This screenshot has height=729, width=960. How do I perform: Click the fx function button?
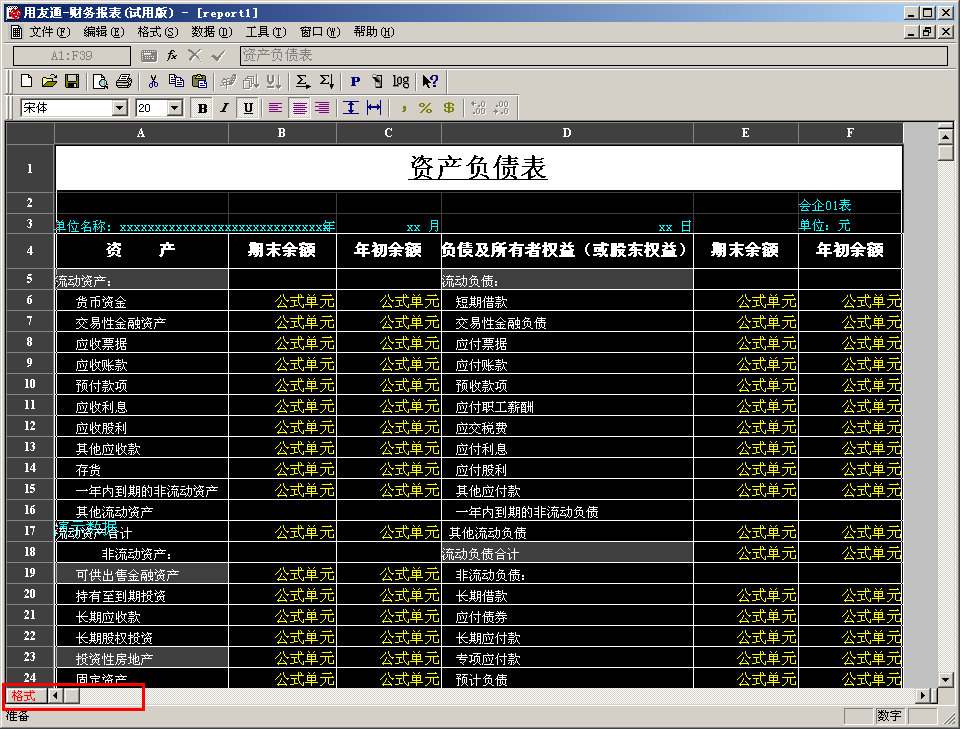tap(172, 56)
